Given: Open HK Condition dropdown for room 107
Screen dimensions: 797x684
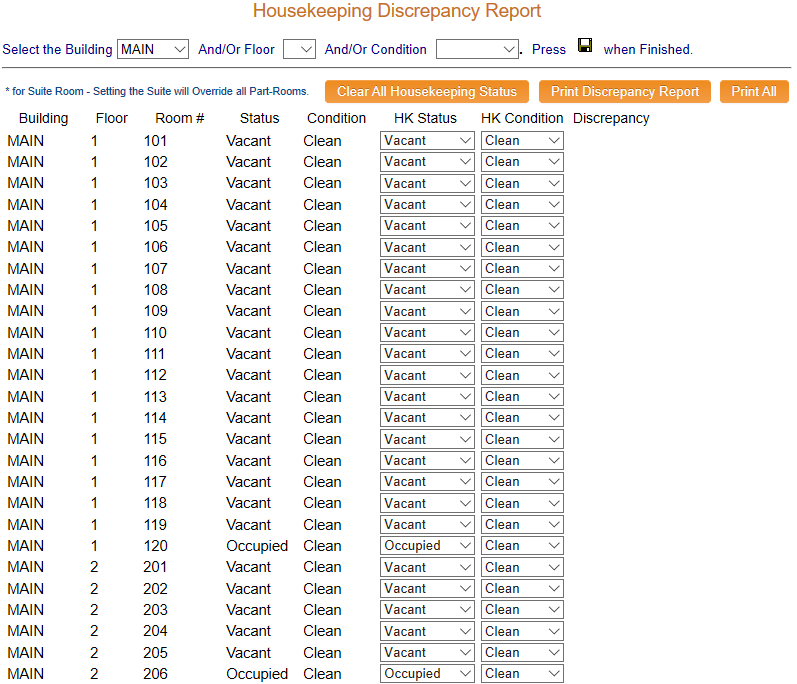Looking at the screenshot, I should [522, 268].
